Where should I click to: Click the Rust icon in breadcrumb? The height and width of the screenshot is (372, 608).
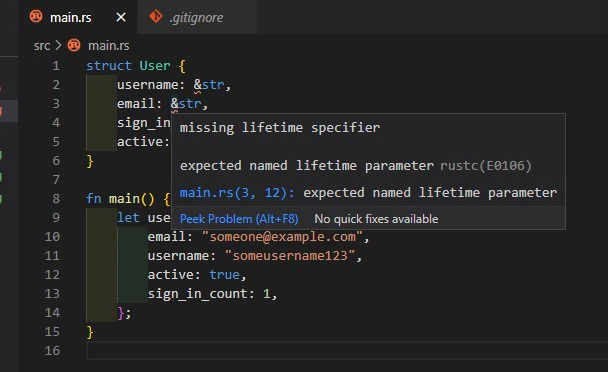point(74,45)
